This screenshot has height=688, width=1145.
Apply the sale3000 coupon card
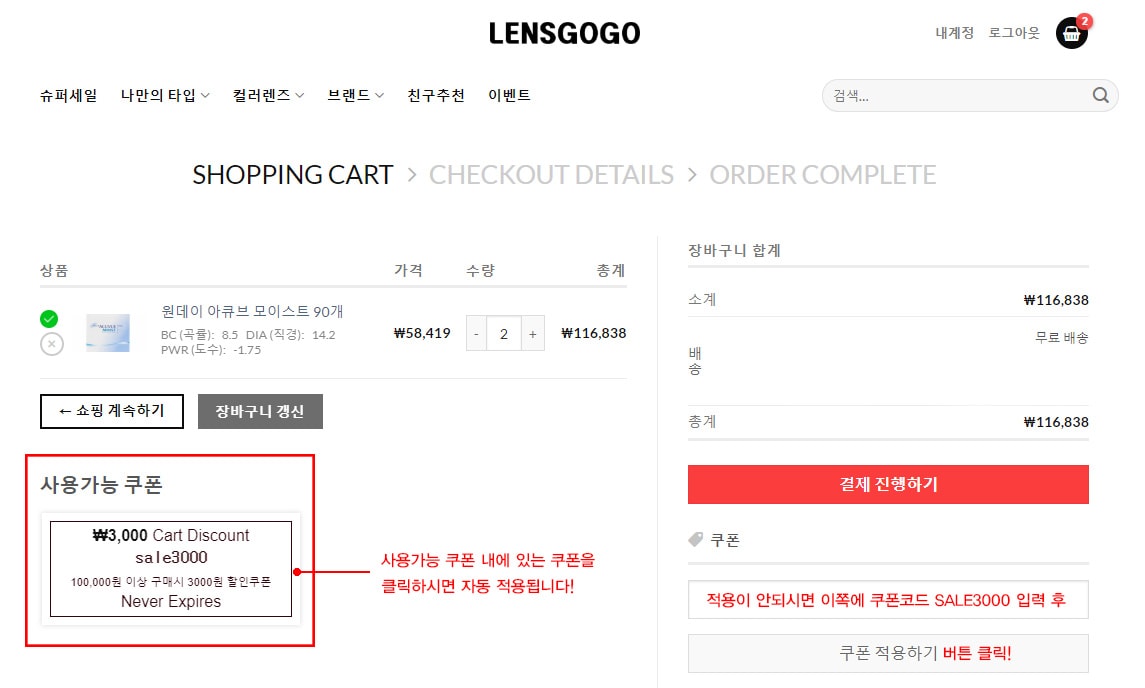point(171,568)
